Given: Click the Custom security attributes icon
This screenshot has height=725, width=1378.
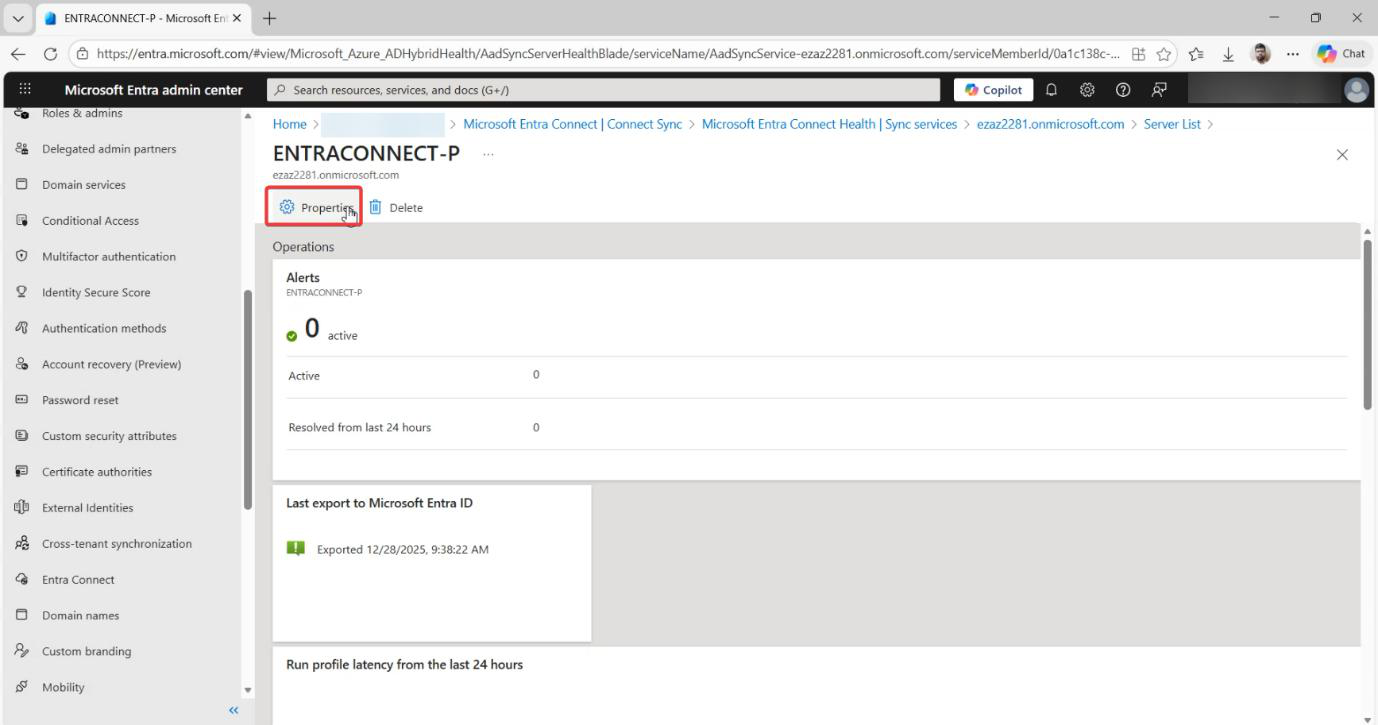Looking at the screenshot, I should pos(21,436).
